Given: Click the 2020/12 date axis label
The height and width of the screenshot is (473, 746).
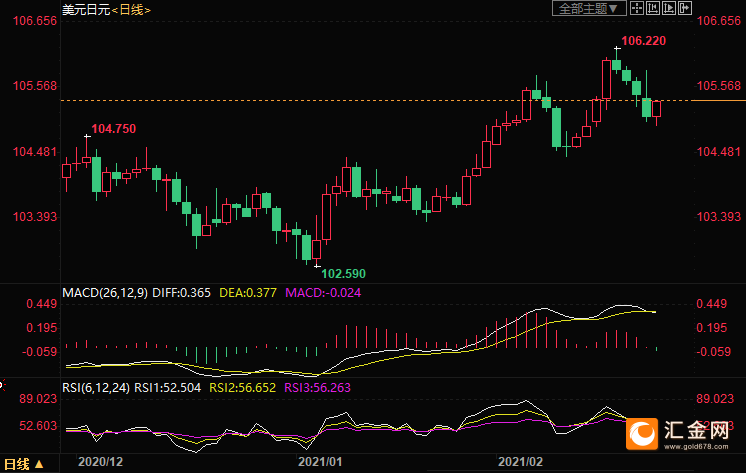Looking at the screenshot, I should [100, 462].
